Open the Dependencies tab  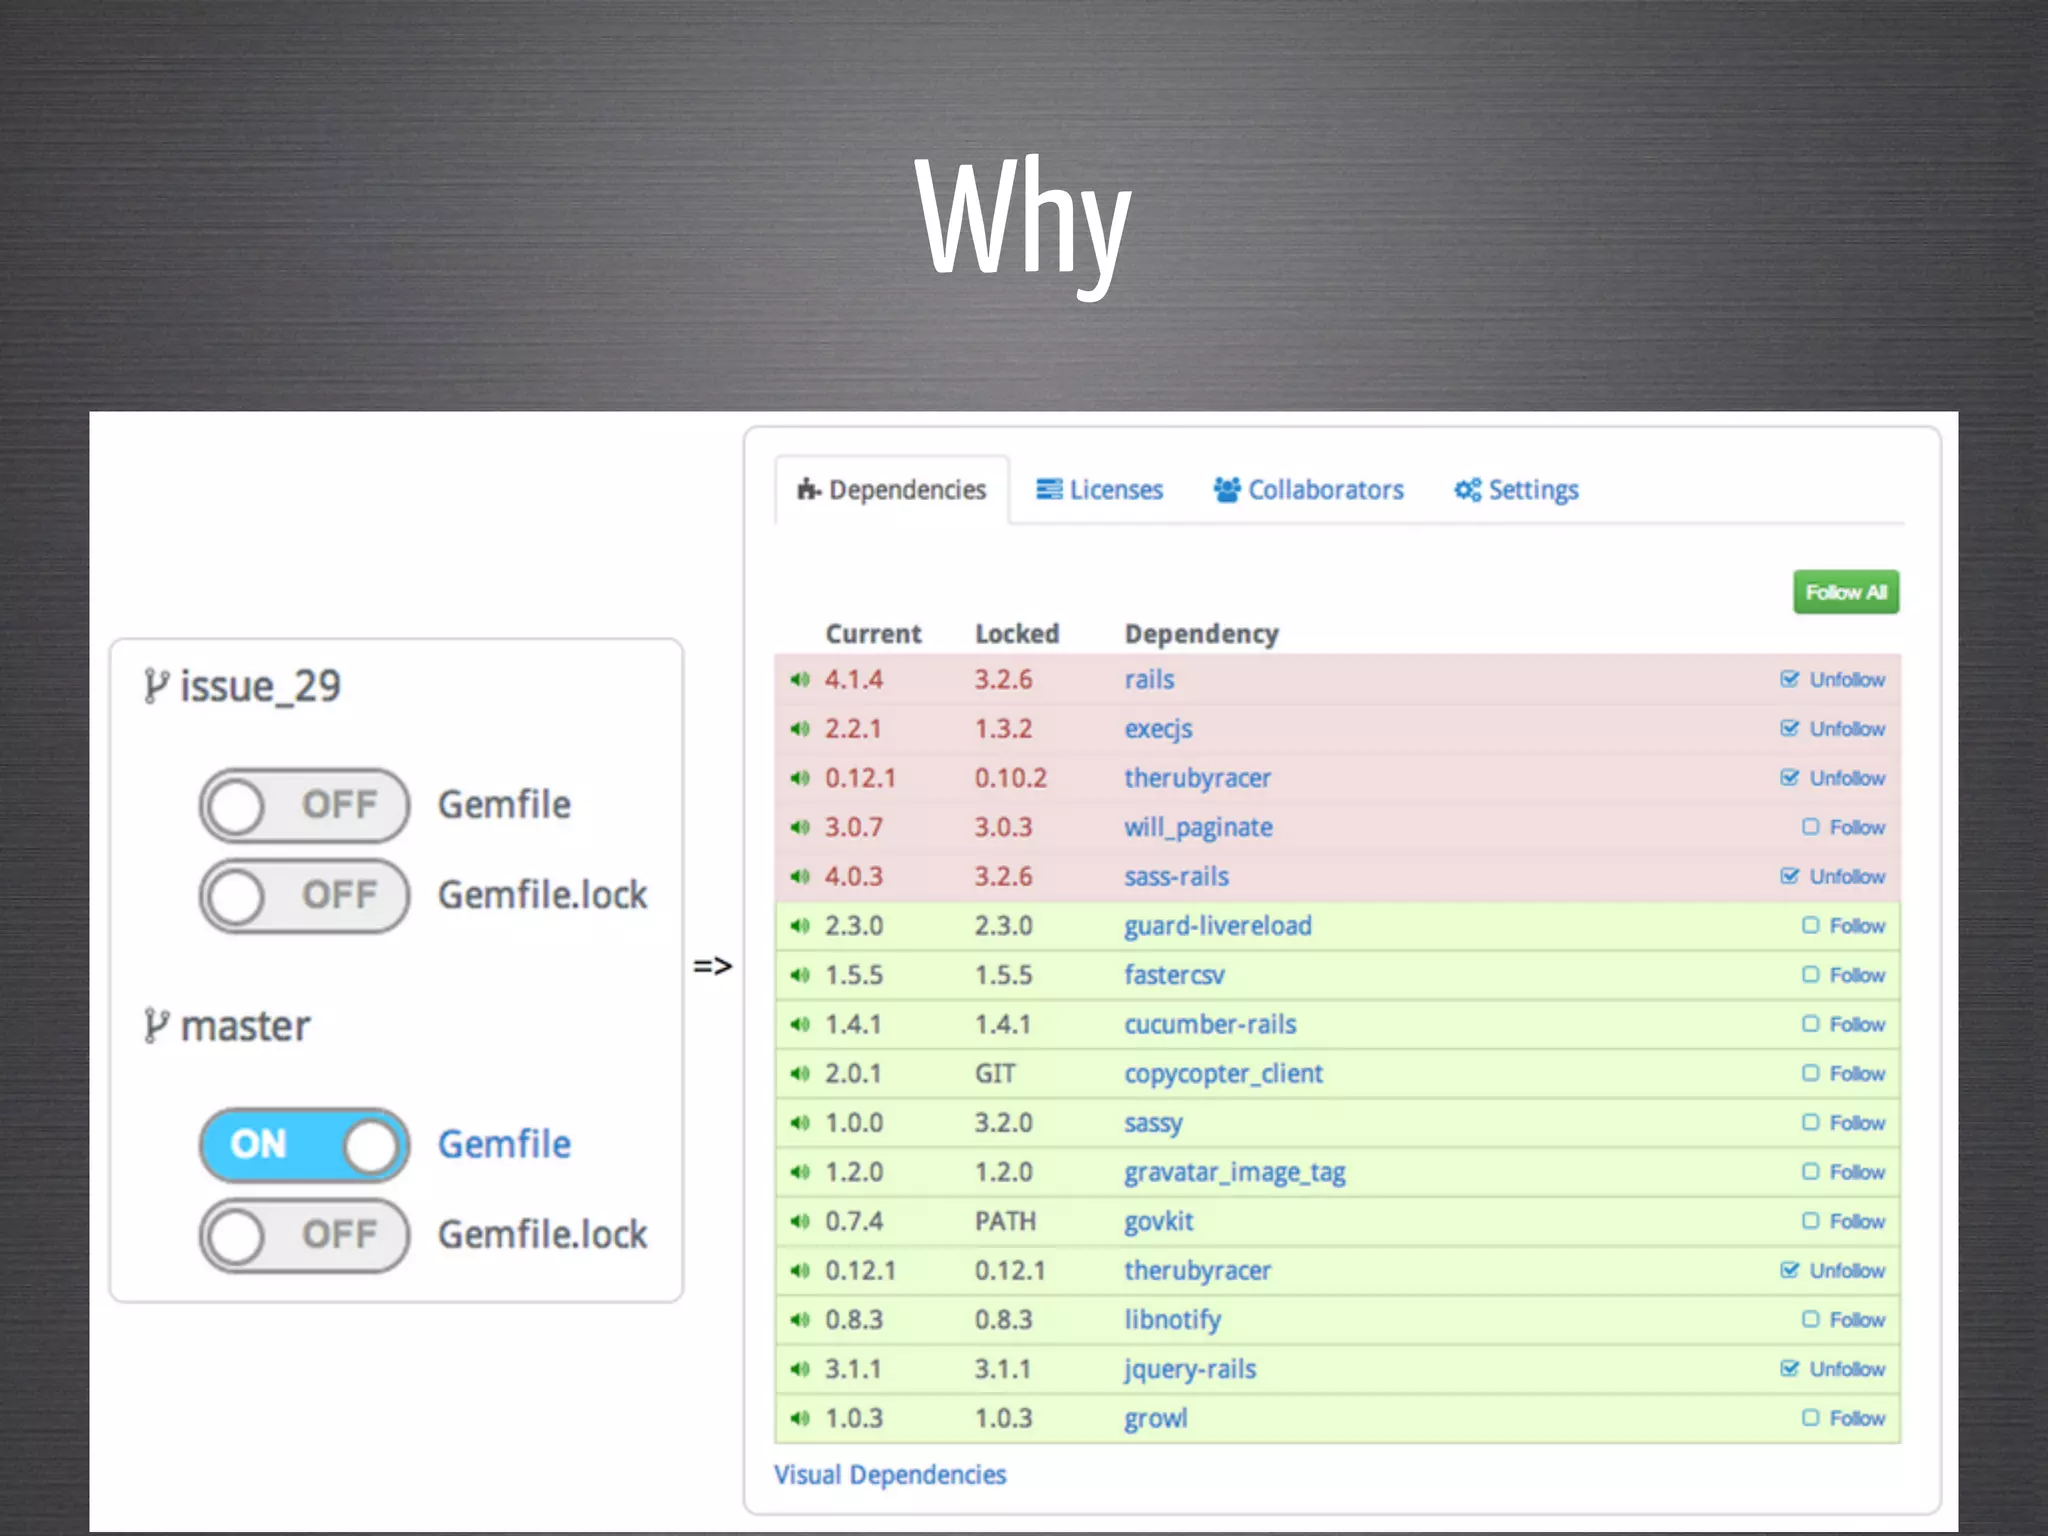click(x=892, y=490)
